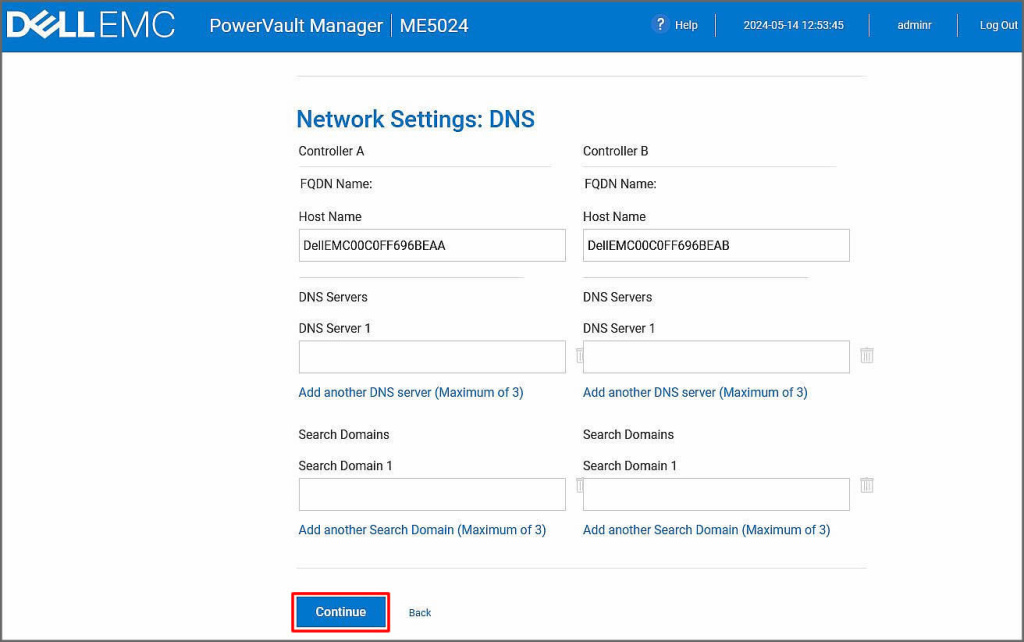Click Controller B DNS Server 1 input
The image size is (1024, 642).
716,357
